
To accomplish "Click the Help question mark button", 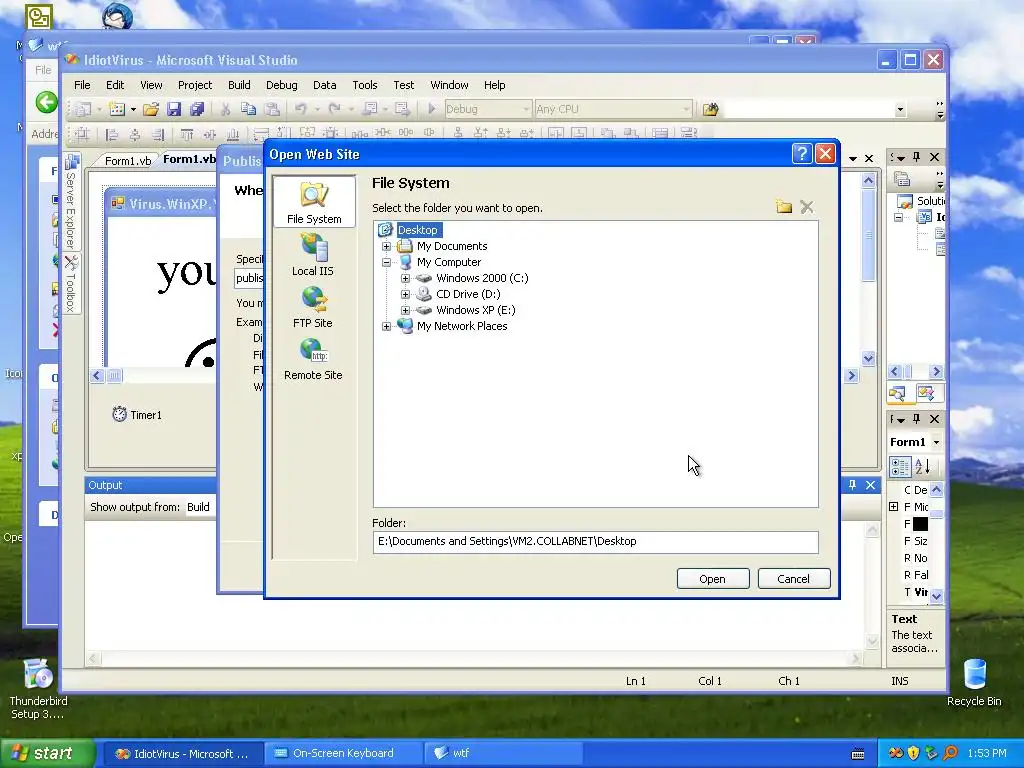I will pos(802,153).
